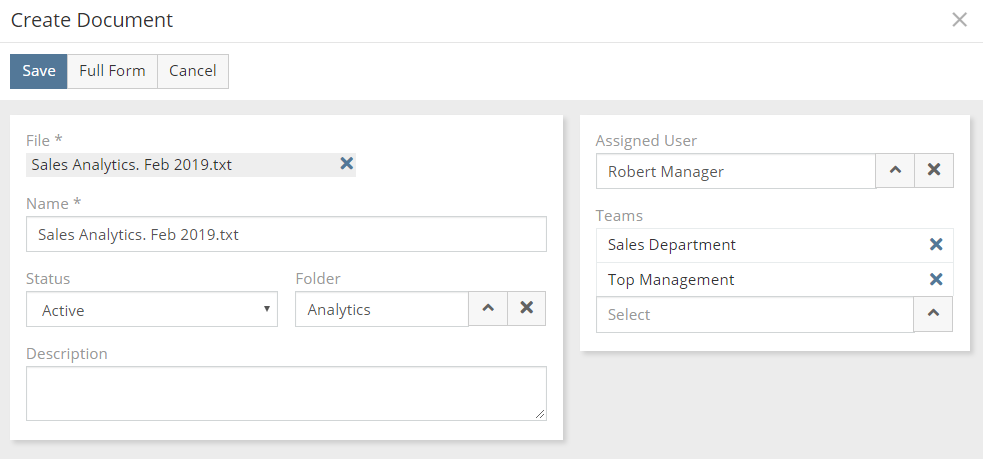This screenshot has height=459, width=983.
Task: Close the Create Document dialog
Action: pyautogui.click(x=959, y=20)
